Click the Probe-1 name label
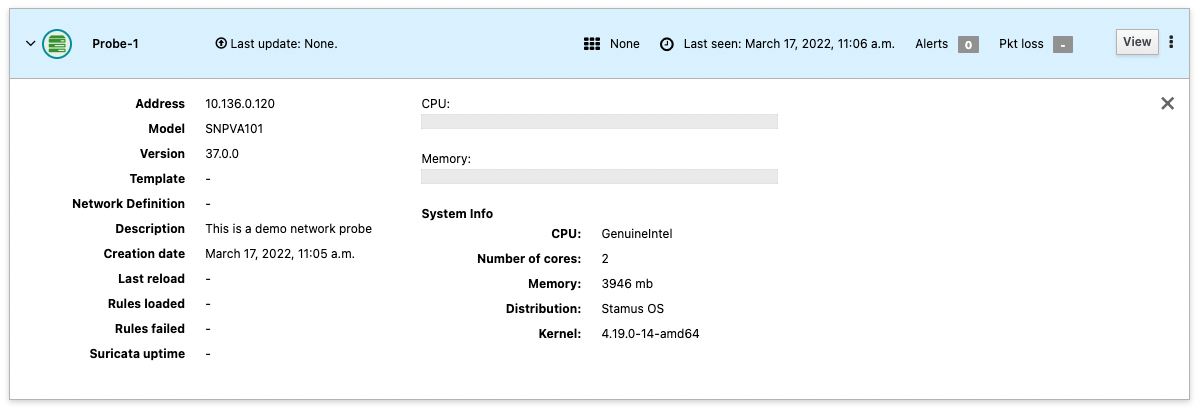This screenshot has height=413, width=1200. (x=115, y=44)
